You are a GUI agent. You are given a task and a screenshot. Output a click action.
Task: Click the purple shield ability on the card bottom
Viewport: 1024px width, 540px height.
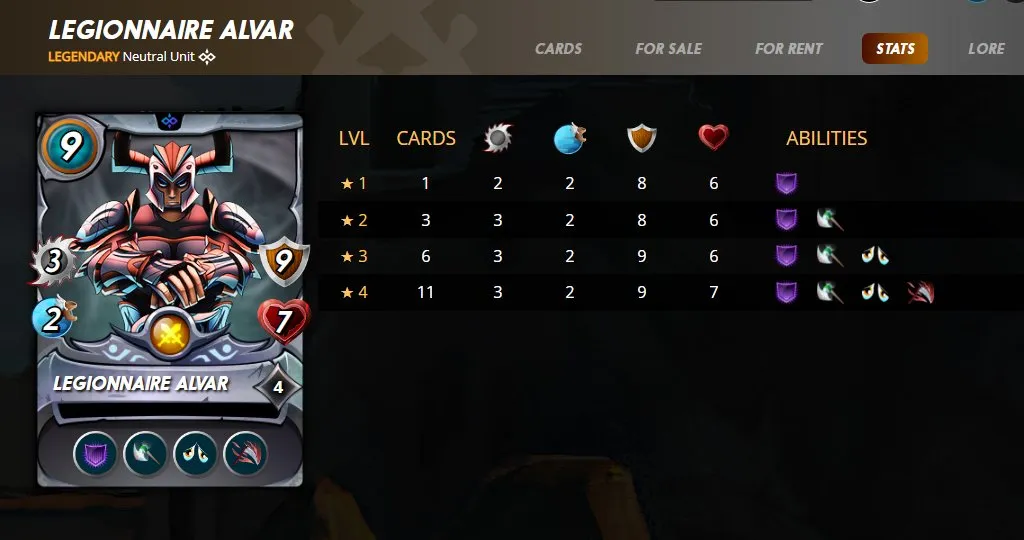(x=95, y=453)
